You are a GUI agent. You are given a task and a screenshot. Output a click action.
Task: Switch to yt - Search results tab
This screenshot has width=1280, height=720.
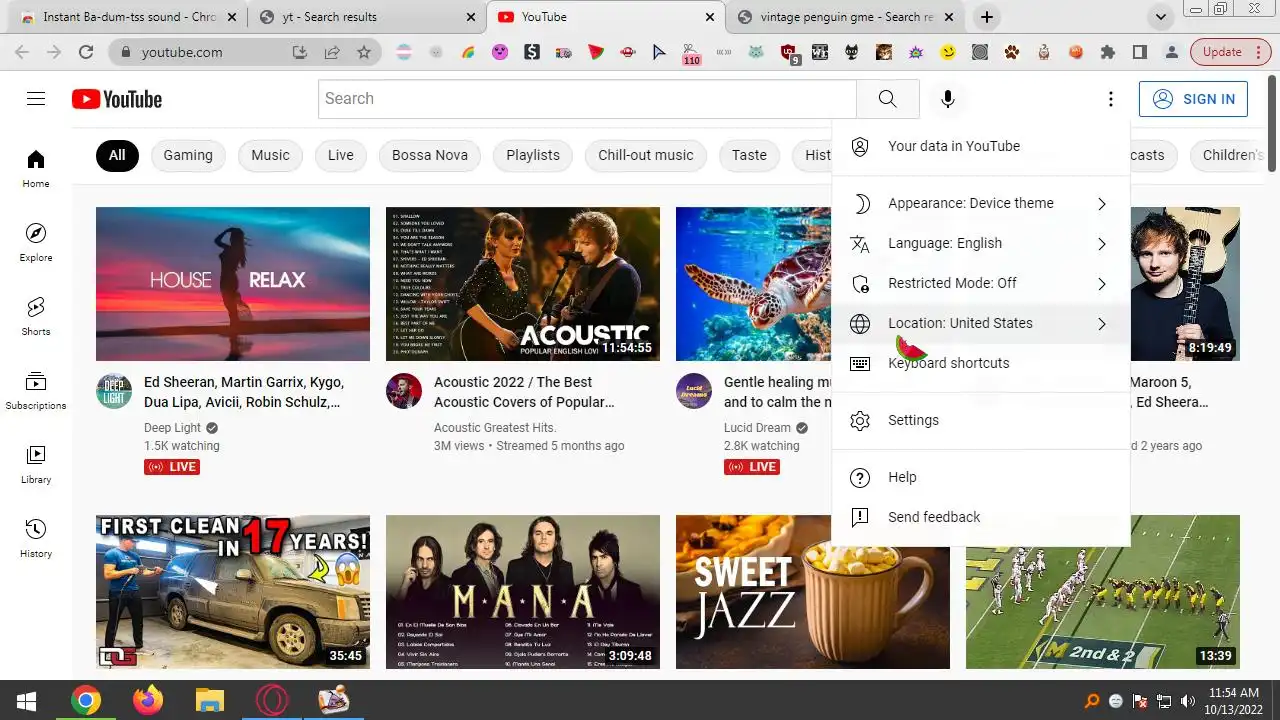coord(367,17)
